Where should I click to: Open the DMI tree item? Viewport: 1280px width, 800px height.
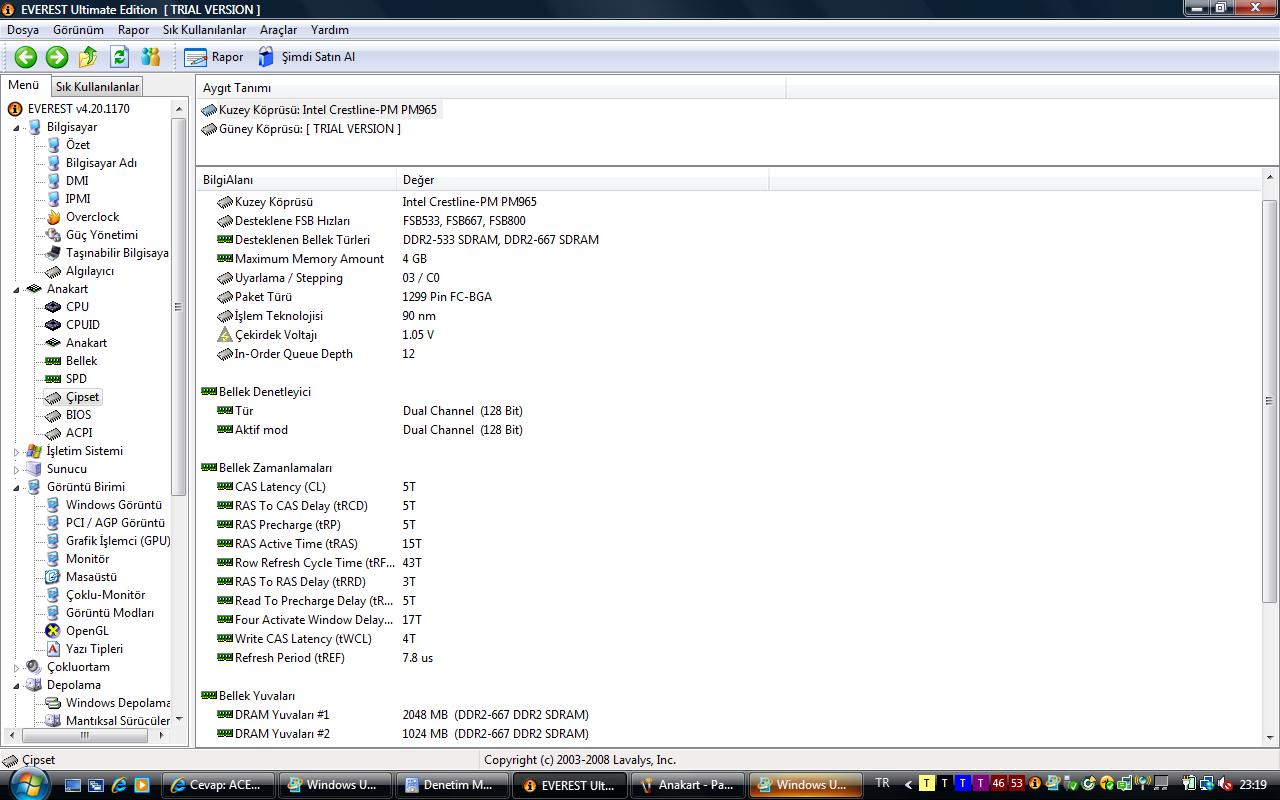[x=77, y=181]
